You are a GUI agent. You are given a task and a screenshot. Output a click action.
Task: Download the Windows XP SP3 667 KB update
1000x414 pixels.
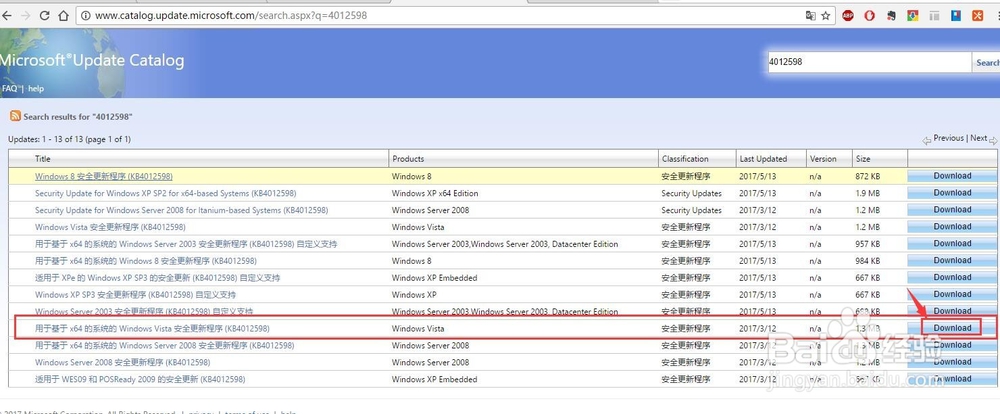(952, 294)
